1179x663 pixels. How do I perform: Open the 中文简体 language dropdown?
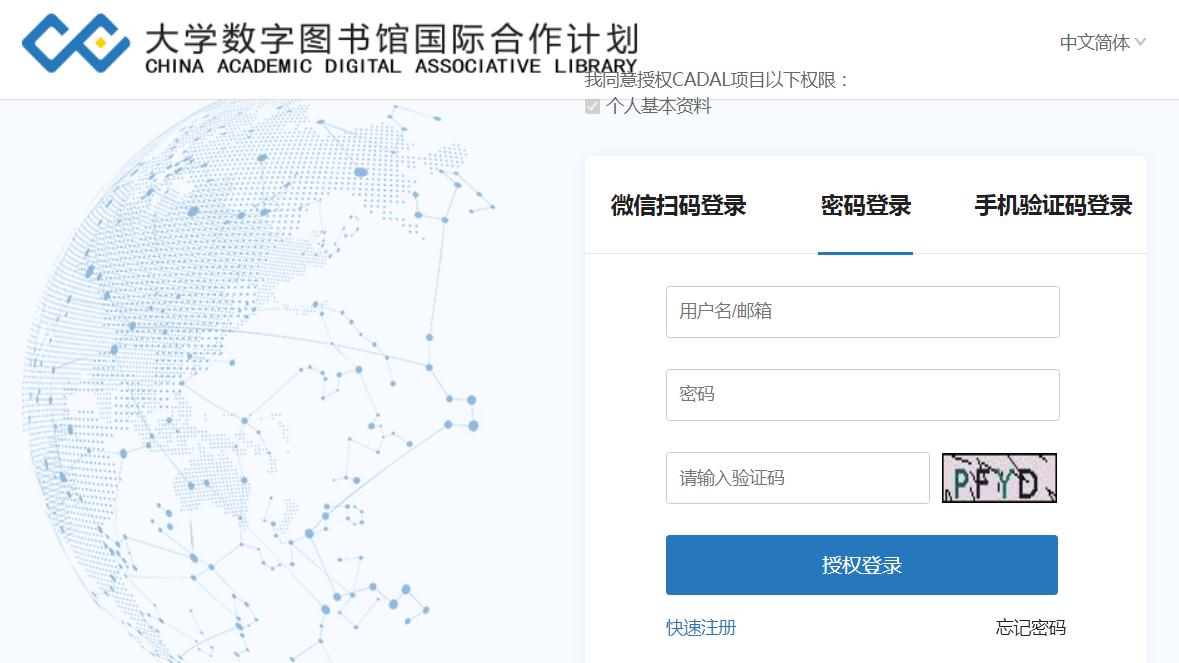tap(1095, 42)
